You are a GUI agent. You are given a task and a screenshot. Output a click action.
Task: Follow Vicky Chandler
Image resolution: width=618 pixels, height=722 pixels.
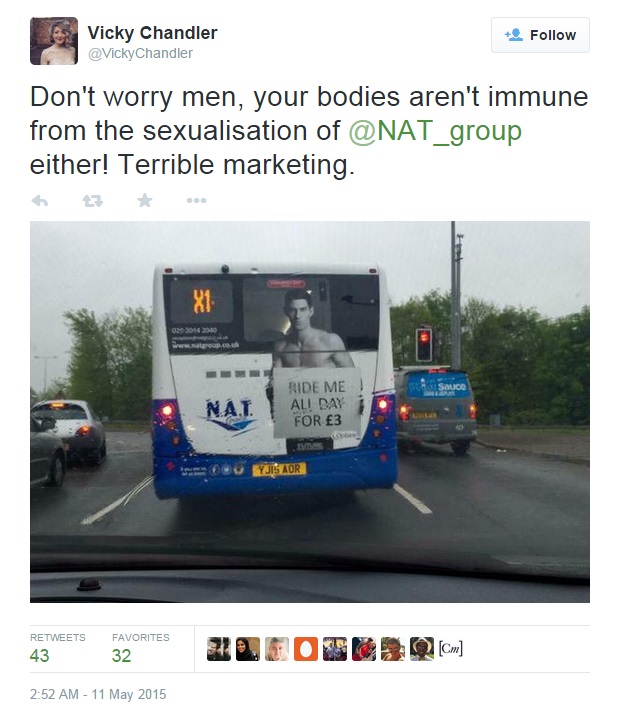540,35
